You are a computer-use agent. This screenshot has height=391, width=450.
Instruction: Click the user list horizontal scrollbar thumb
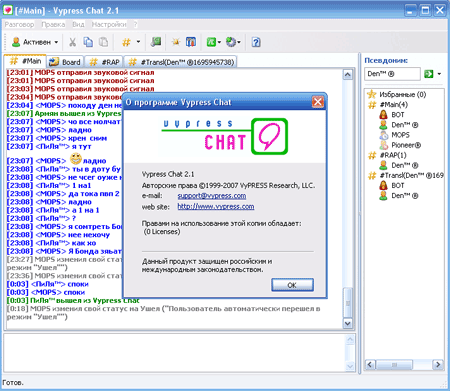click(x=394, y=365)
